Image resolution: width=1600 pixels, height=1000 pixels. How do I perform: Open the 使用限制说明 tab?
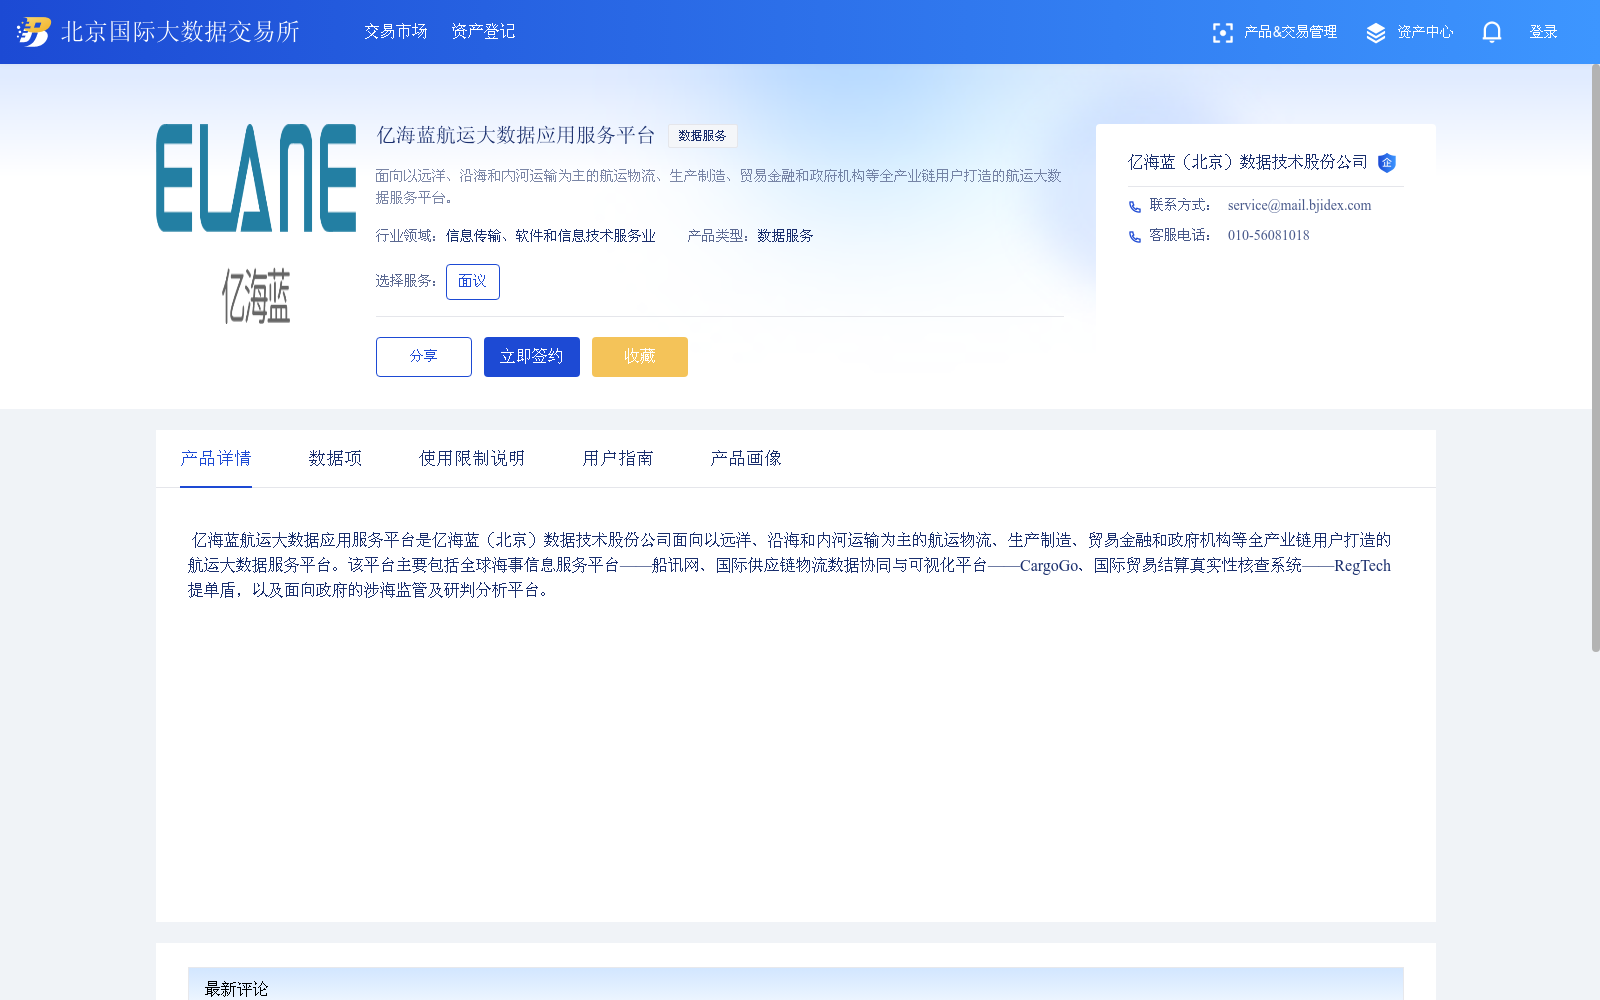click(x=472, y=459)
